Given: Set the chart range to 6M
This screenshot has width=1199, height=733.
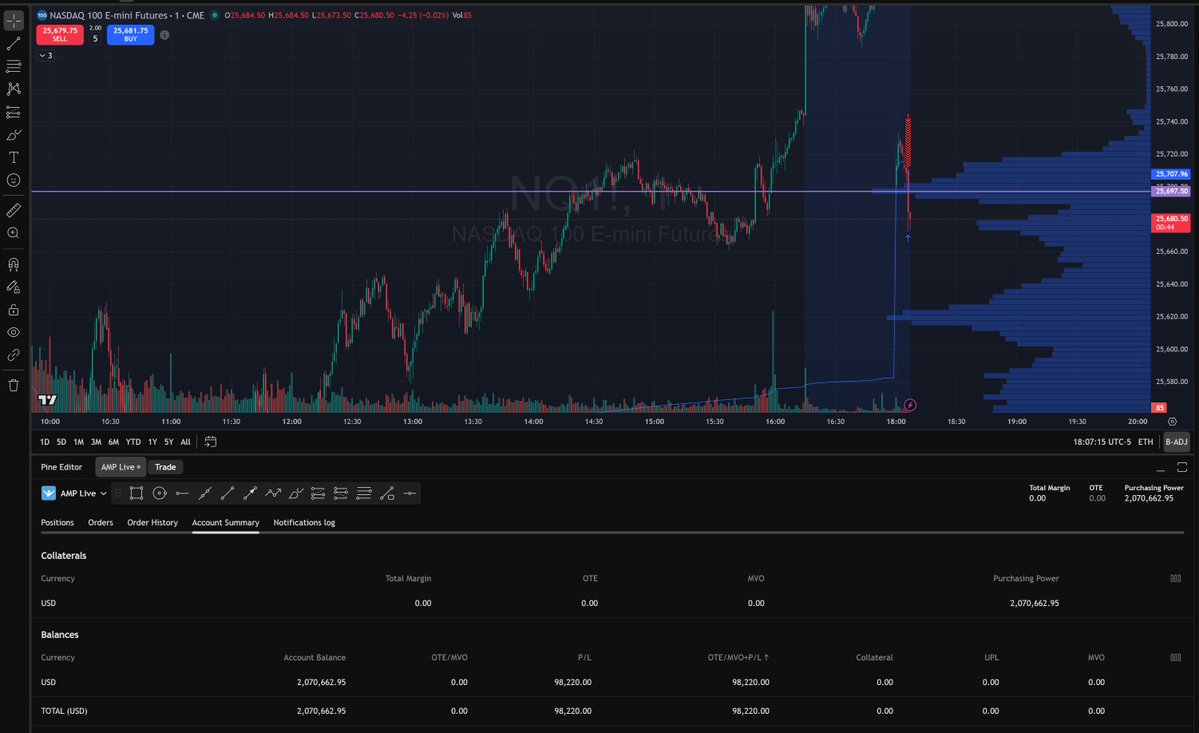Looking at the screenshot, I should 113,442.
